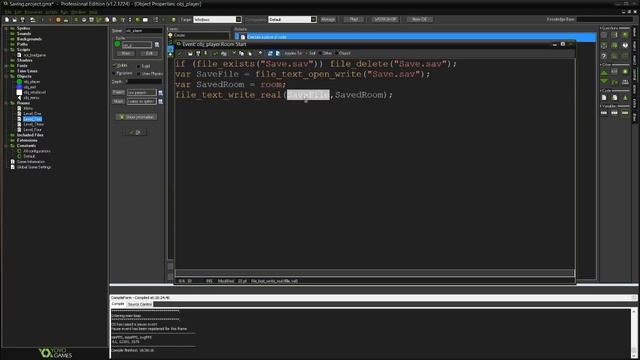Click the Paste icon in code editor toolbar
This screenshot has width=640, height=360.
pyautogui.click(x=250, y=53)
